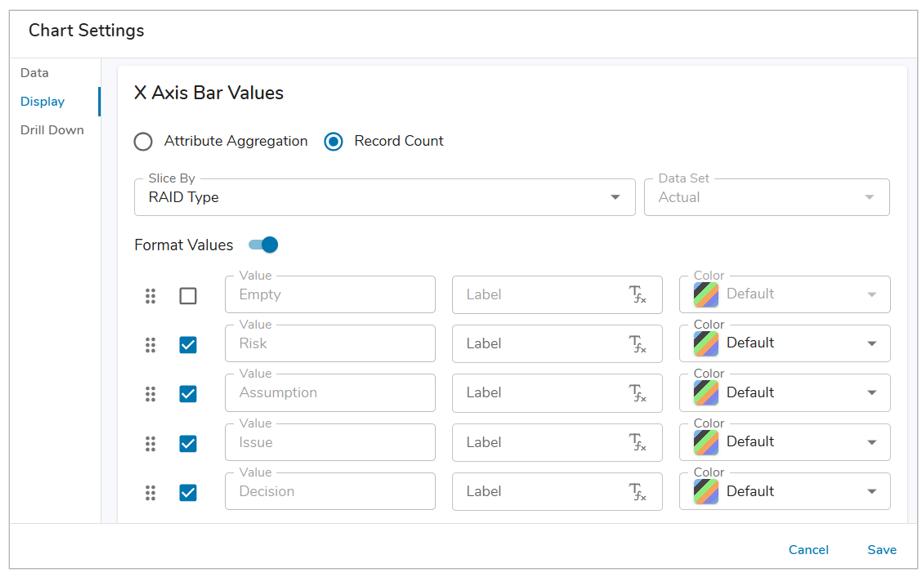Expand the Color dropdown for Risk

[871, 344]
